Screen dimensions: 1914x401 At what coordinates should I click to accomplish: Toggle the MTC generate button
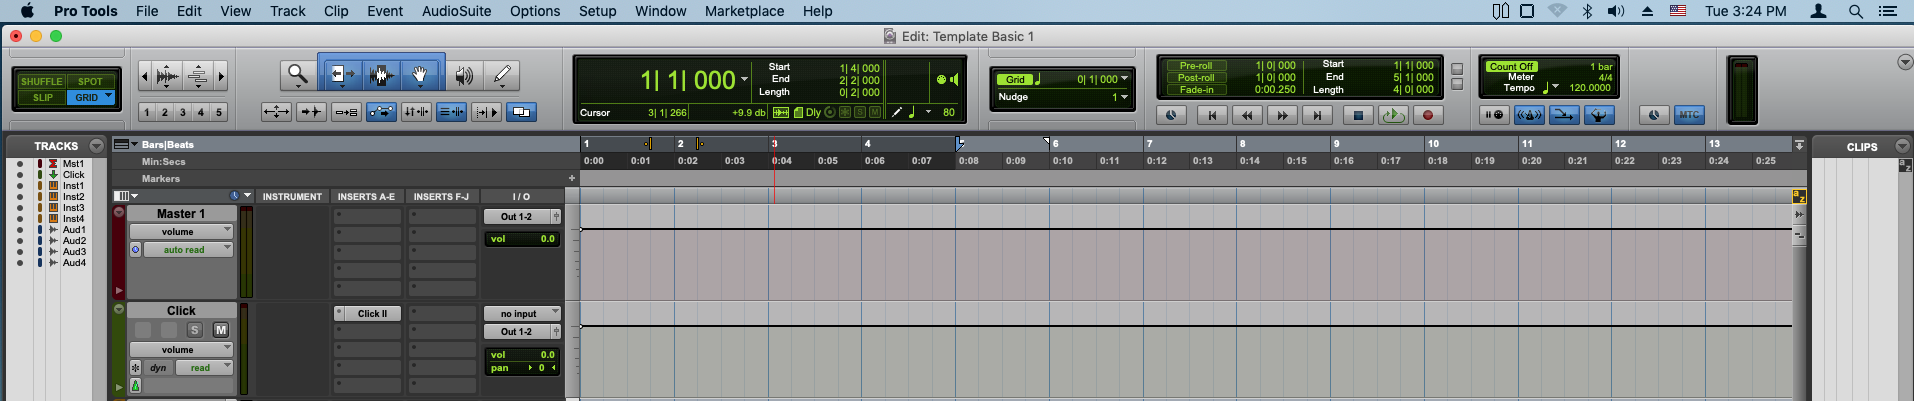click(1689, 115)
